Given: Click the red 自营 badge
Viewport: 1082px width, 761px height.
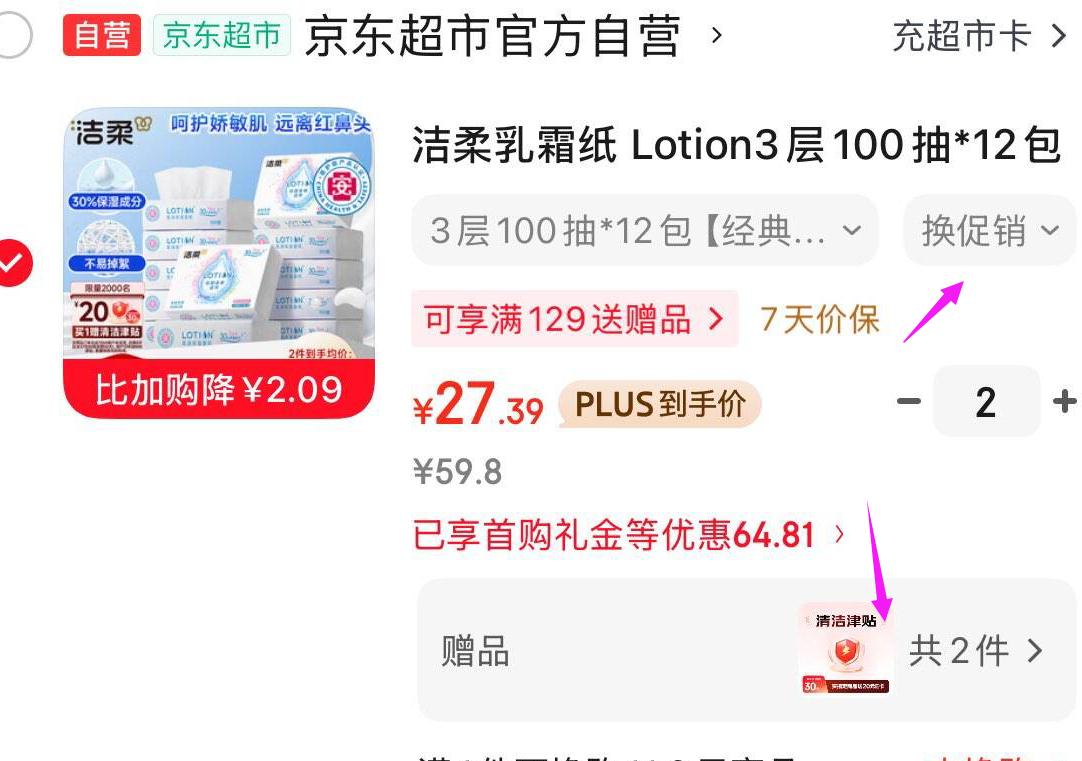Looking at the screenshot, I should 101,35.
